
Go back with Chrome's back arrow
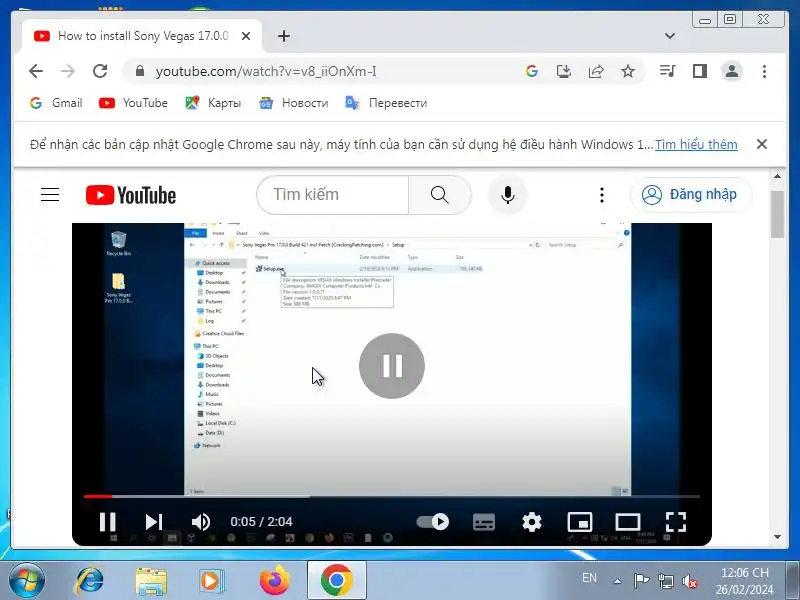point(36,71)
